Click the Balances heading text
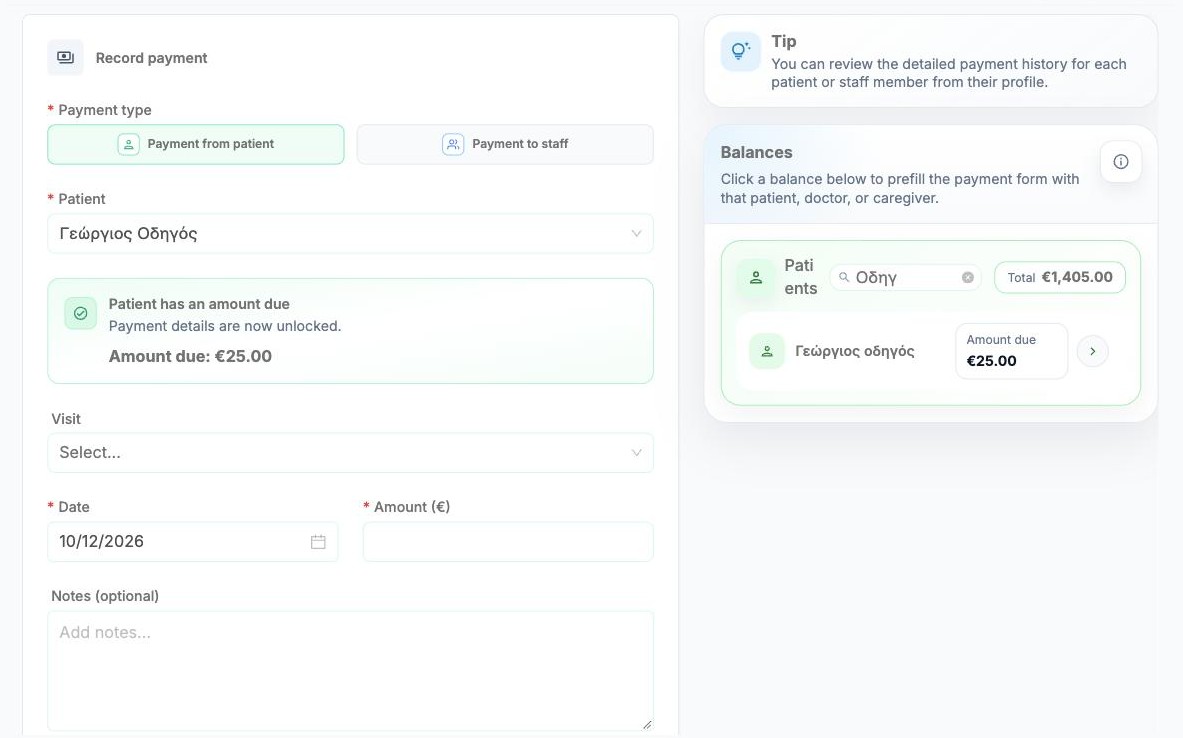This screenshot has width=1183, height=738. tap(756, 152)
